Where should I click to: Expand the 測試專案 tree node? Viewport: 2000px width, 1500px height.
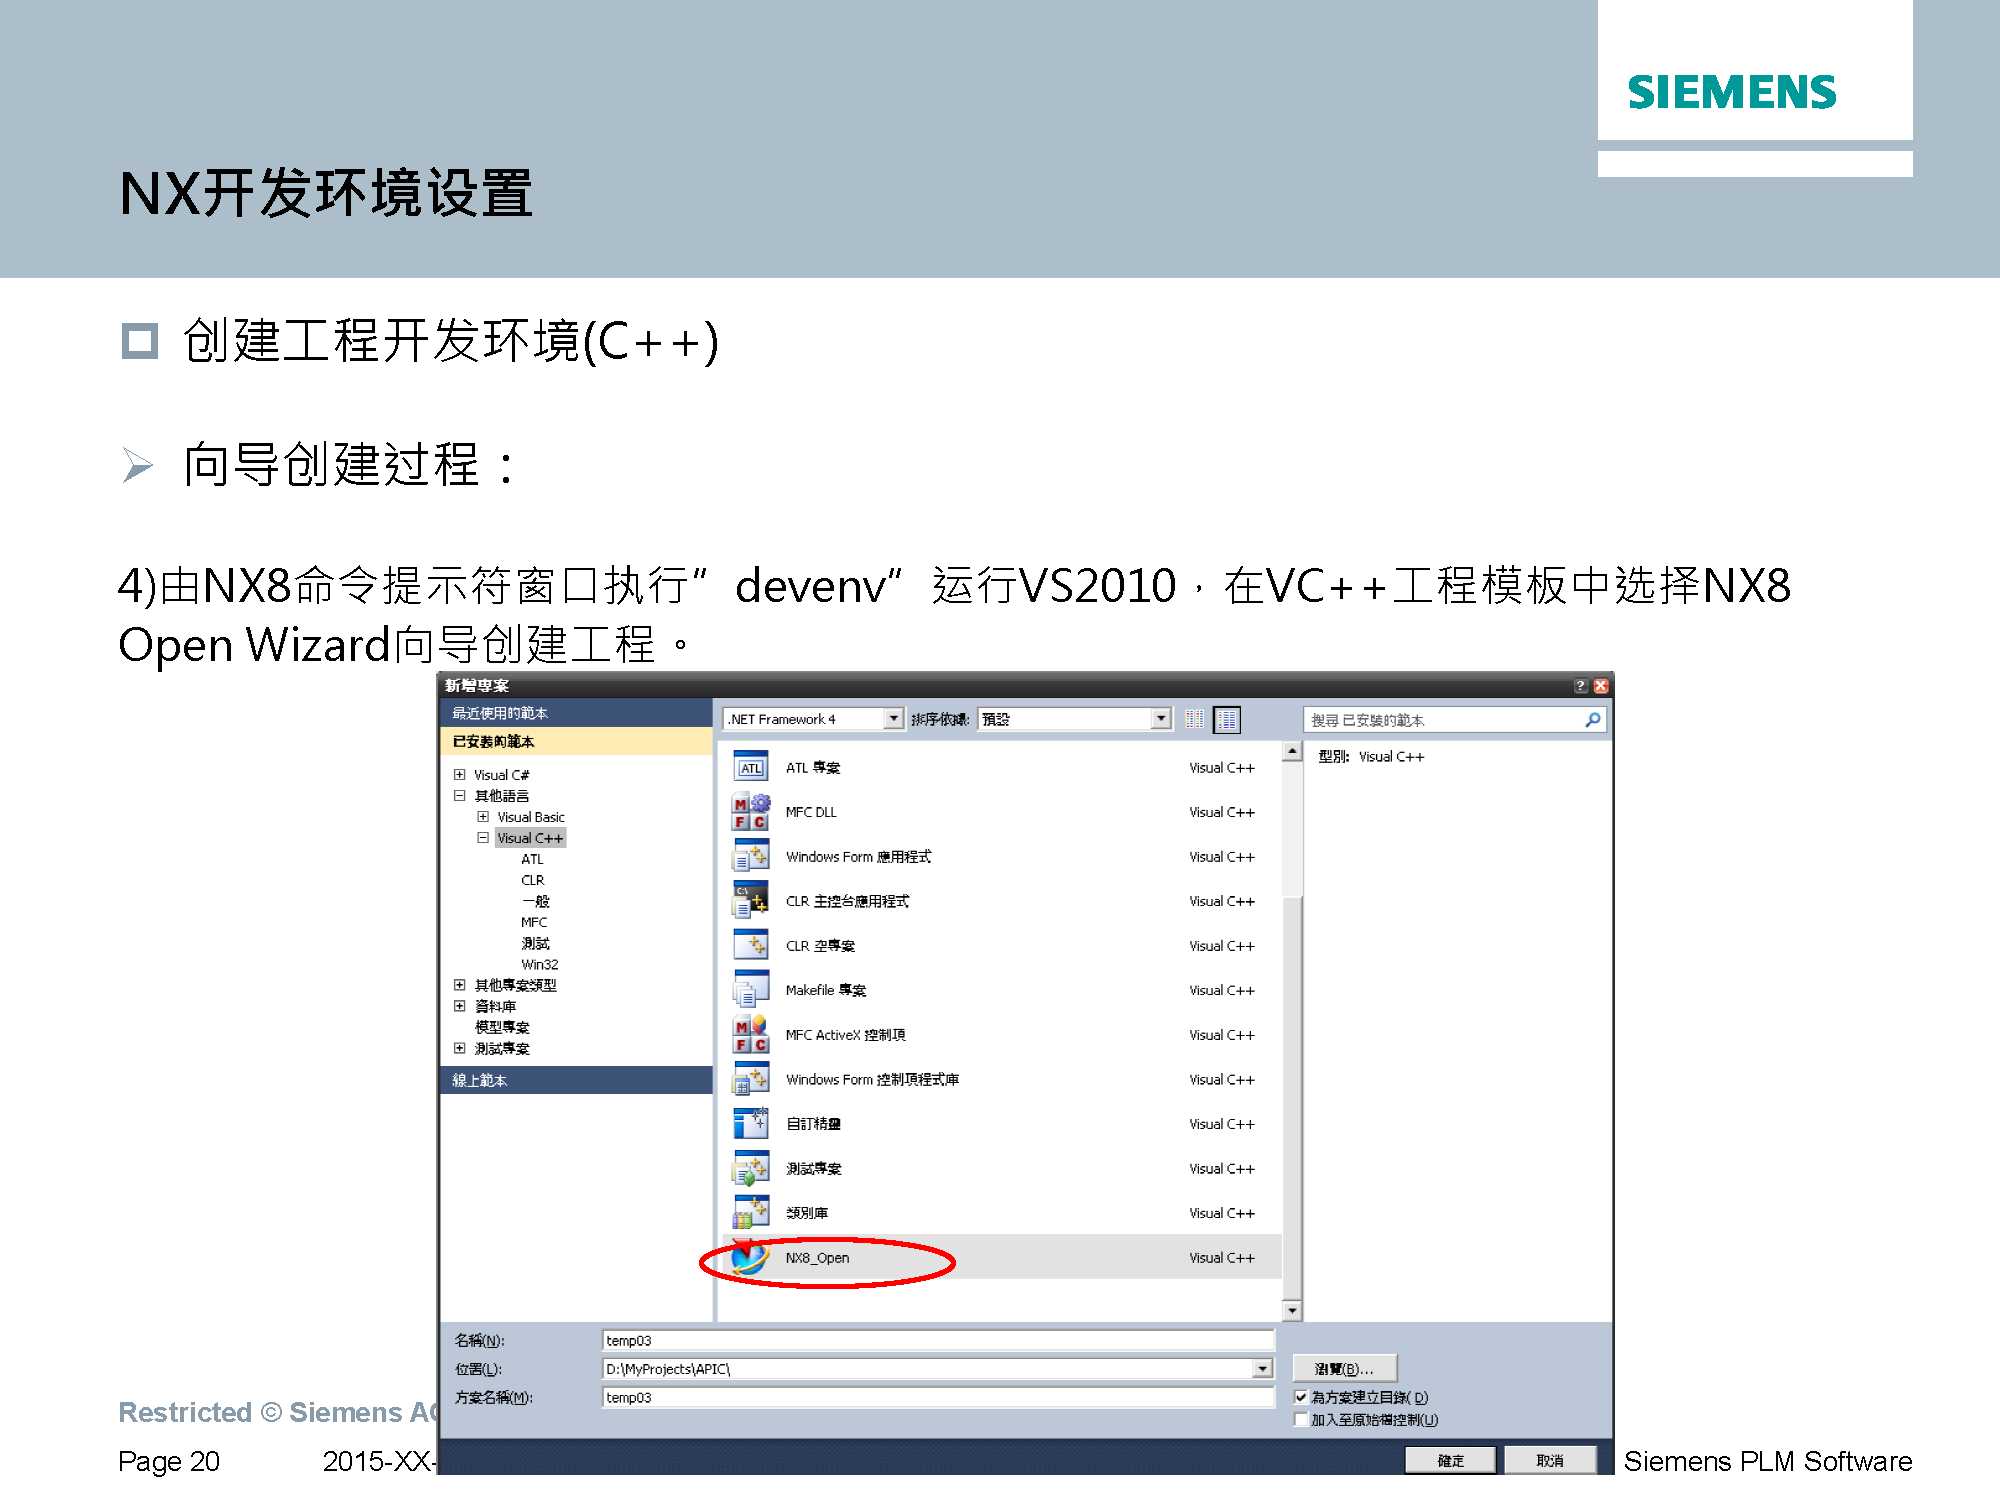click(x=459, y=1047)
